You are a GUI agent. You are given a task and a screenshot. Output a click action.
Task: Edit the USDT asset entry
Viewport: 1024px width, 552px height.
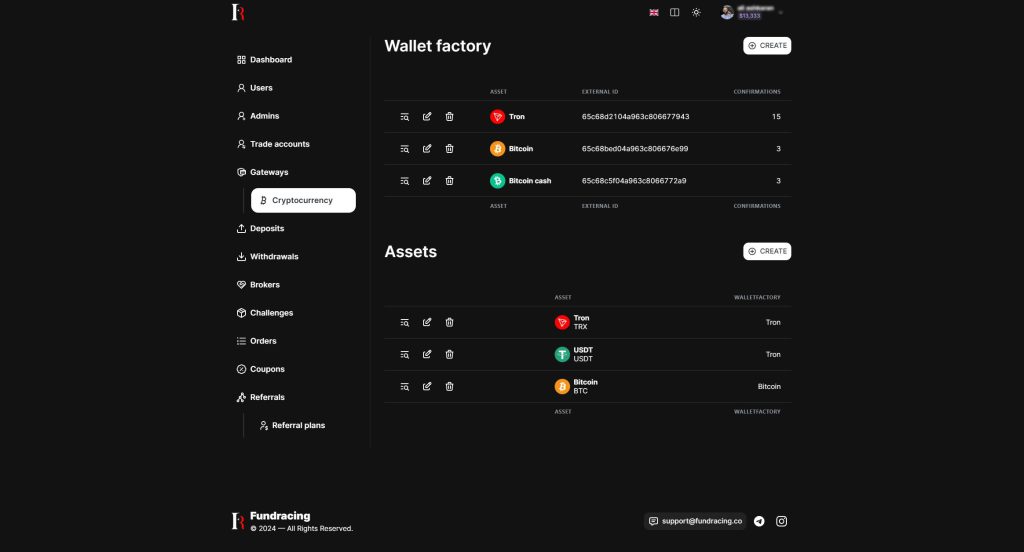pos(427,355)
